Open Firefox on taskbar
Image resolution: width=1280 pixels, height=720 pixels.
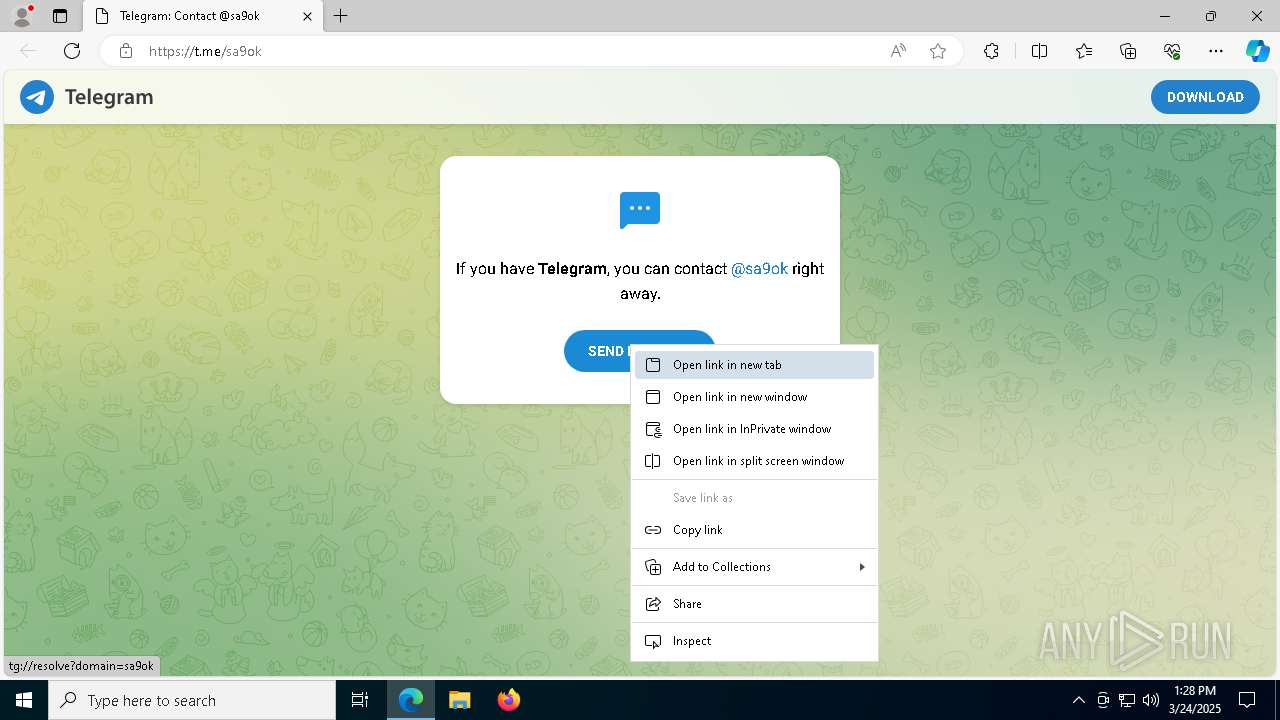pos(508,700)
